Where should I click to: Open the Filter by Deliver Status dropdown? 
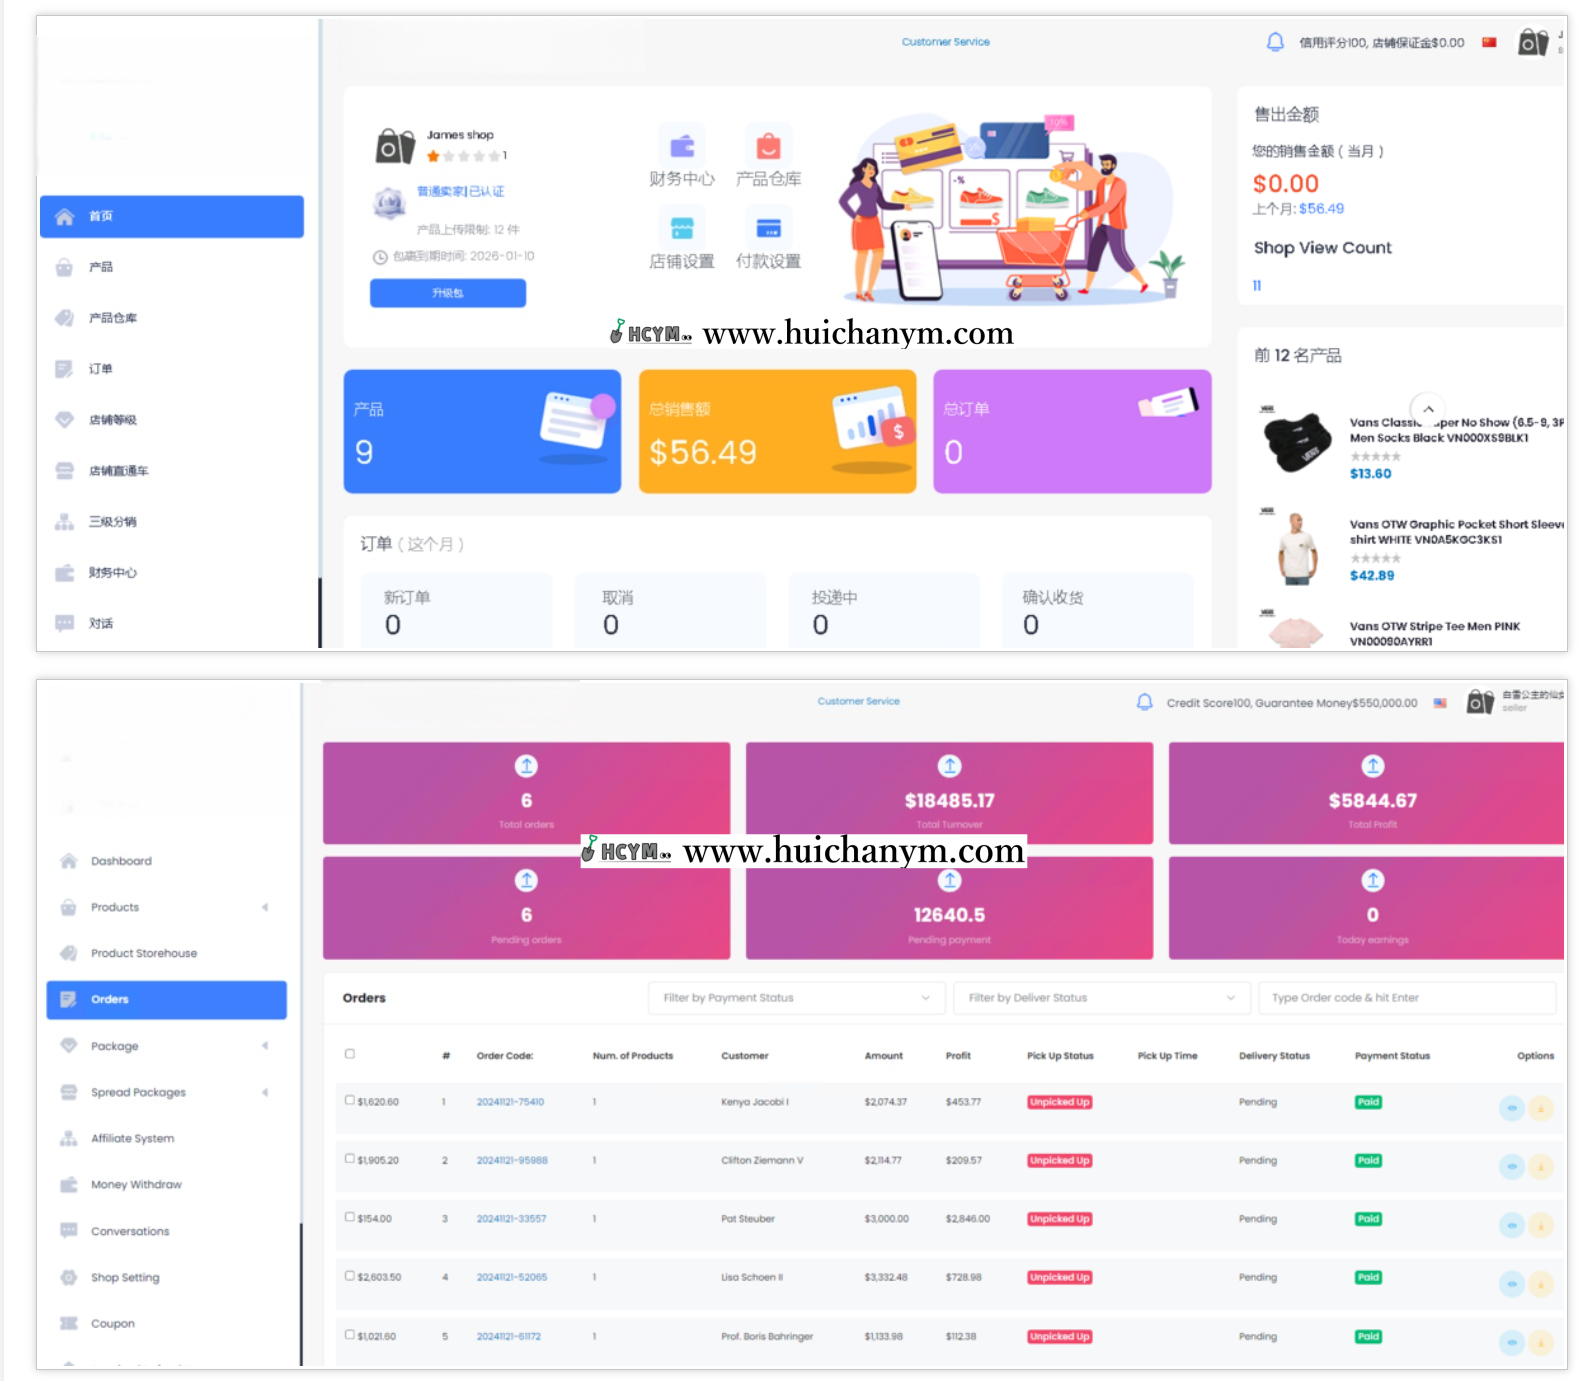click(1101, 998)
